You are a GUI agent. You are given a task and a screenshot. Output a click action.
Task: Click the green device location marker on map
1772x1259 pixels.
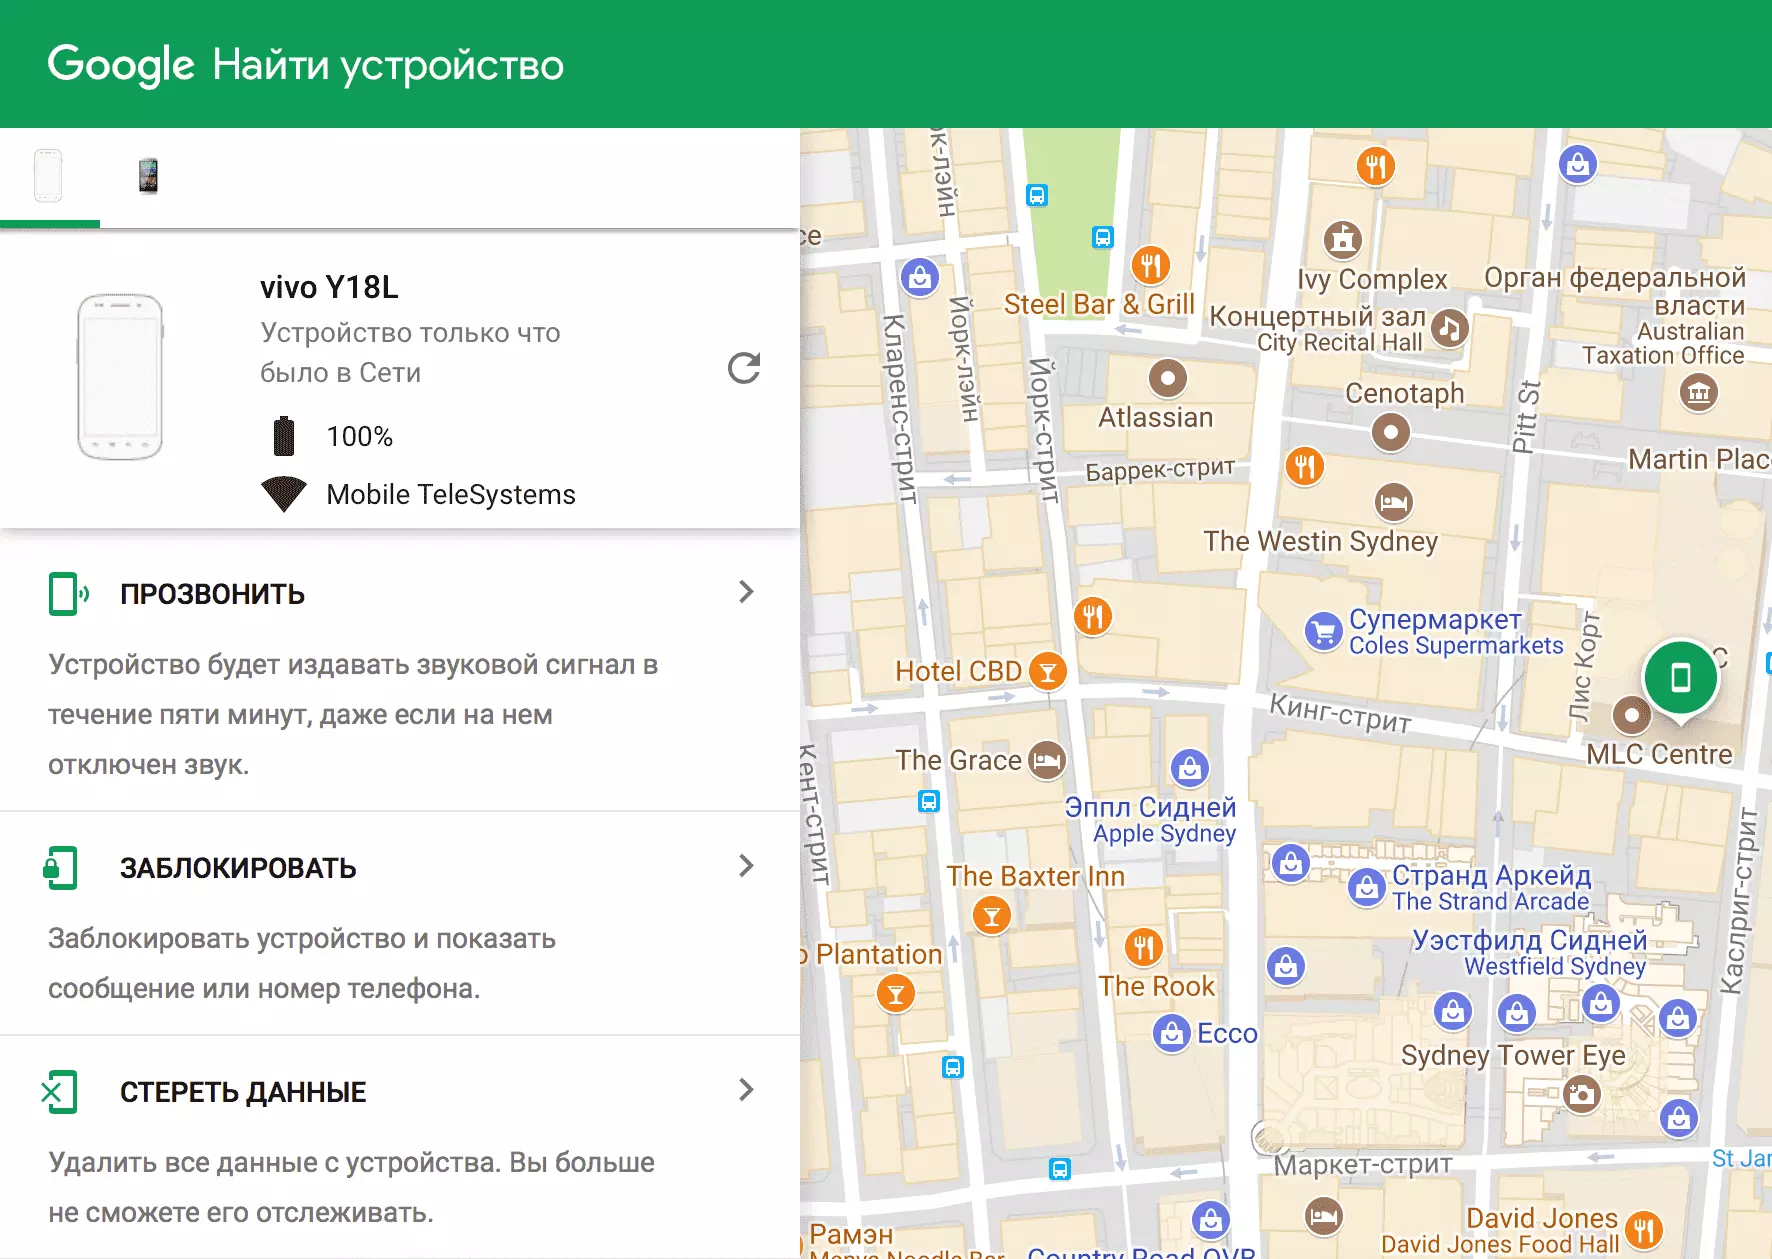(x=1681, y=681)
